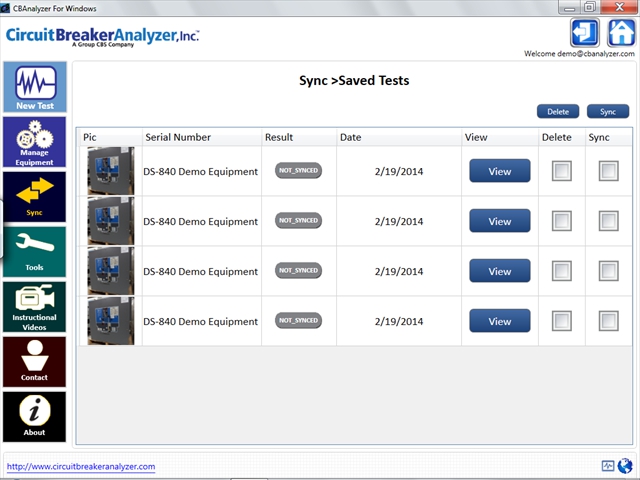Open the New Test sidebar tile
Viewport: 640px width, 480px height.
pyautogui.click(x=35, y=87)
